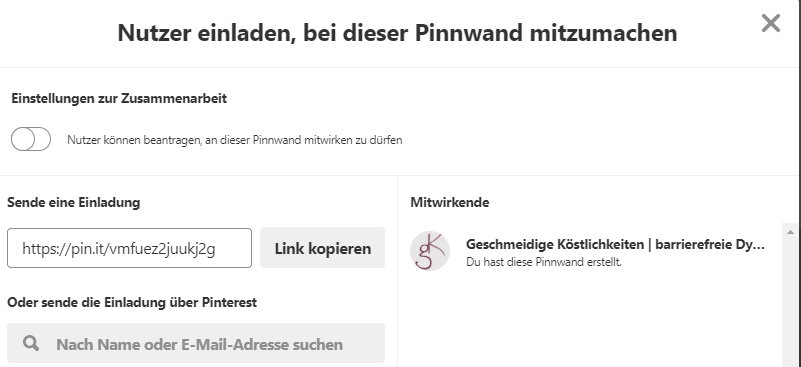Close the invite dialog with the X

click(770, 23)
